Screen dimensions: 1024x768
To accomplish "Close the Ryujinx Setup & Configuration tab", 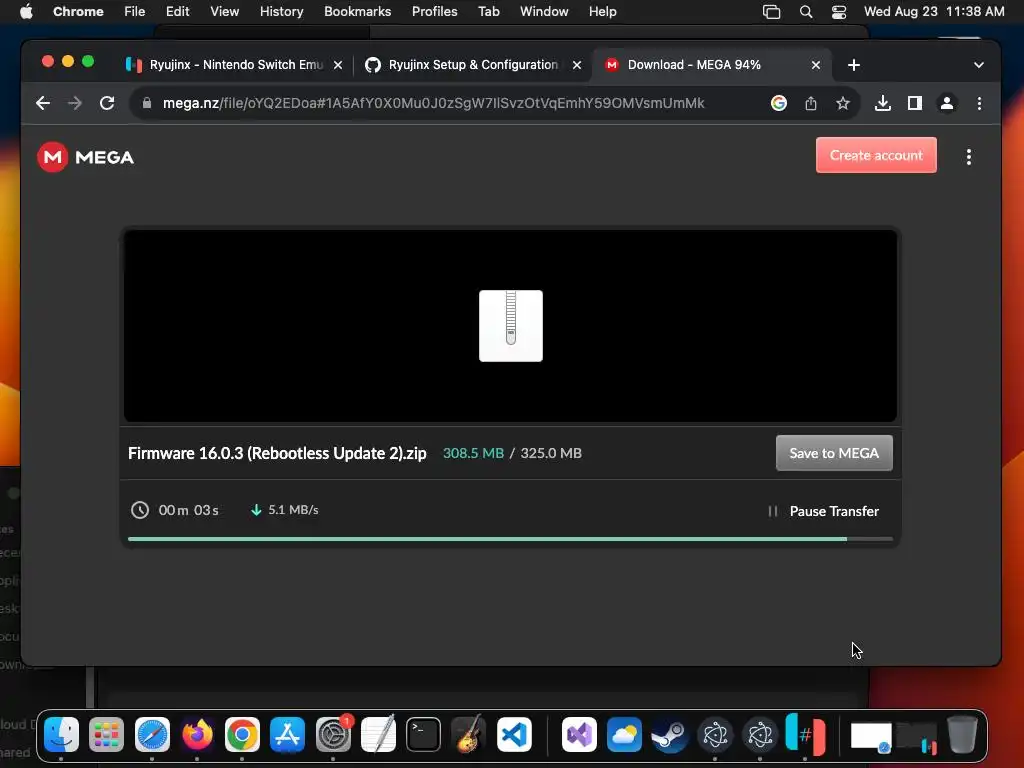I will 577,65.
